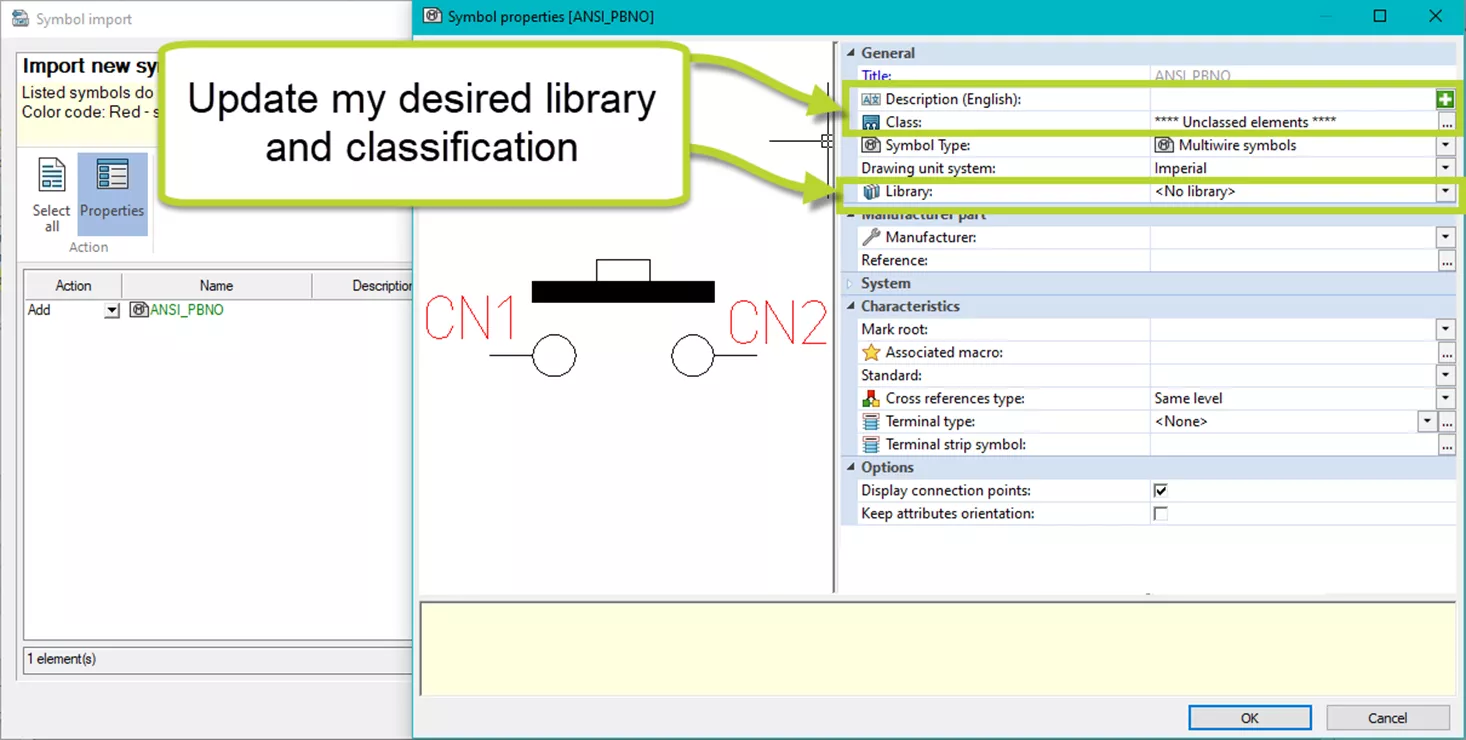Click OK to confirm symbol properties
Viewport: 1466px width, 740px height.
pyautogui.click(x=1250, y=718)
